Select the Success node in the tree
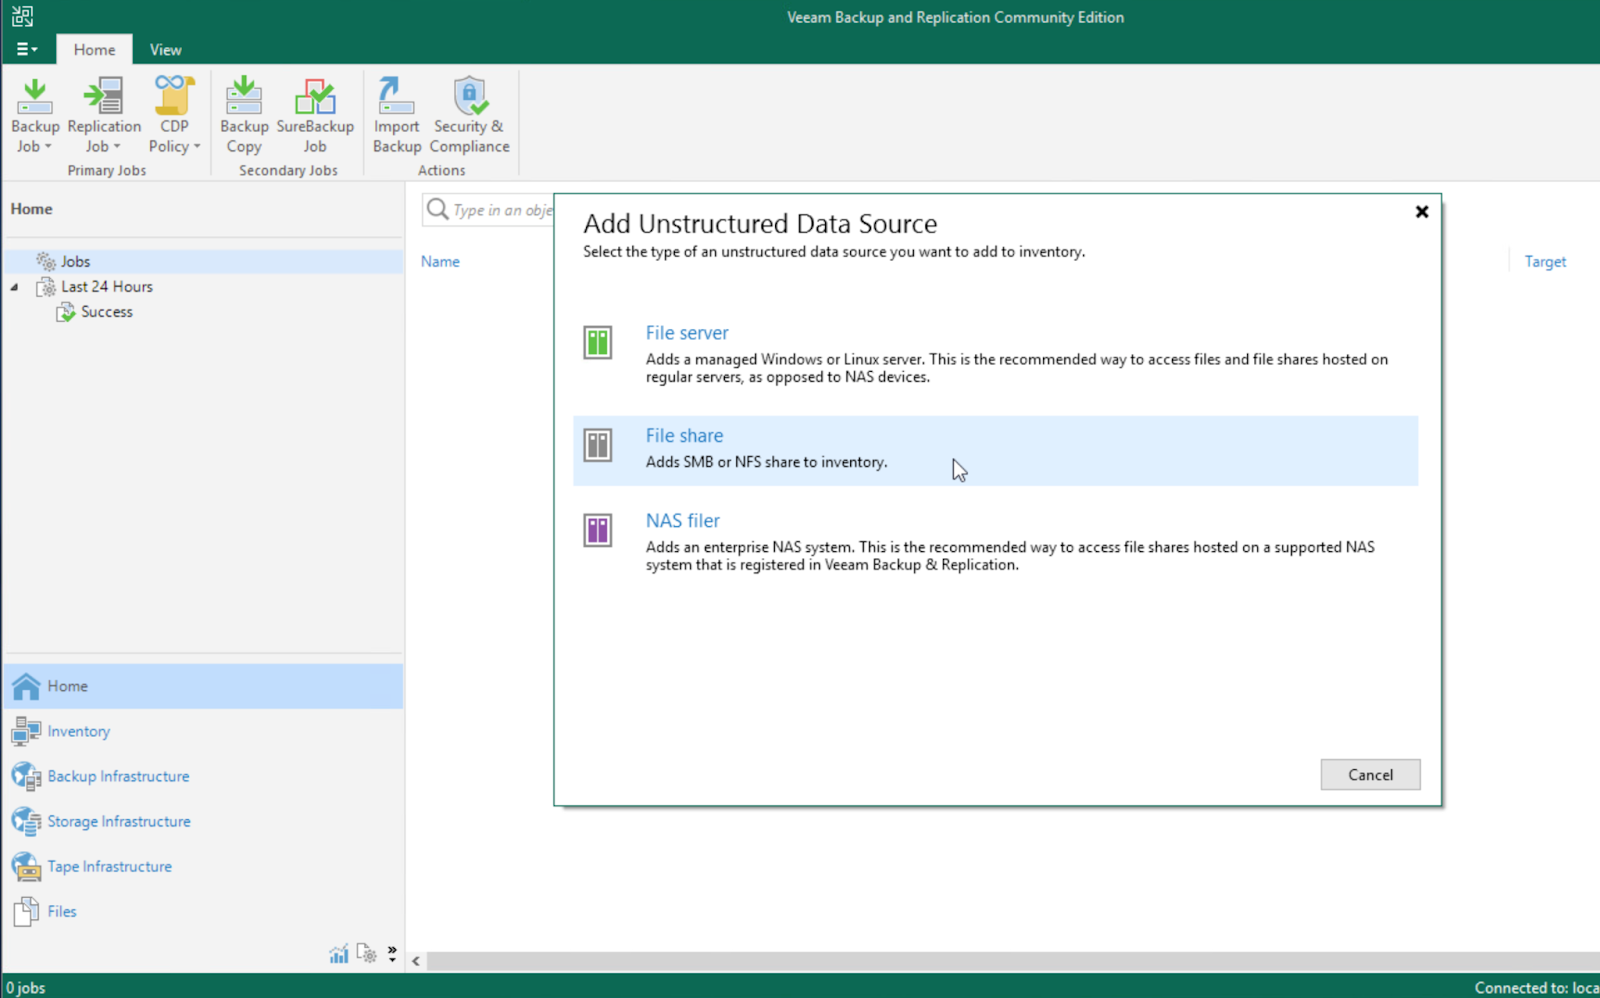The height and width of the screenshot is (998, 1600). coord(106,312)
